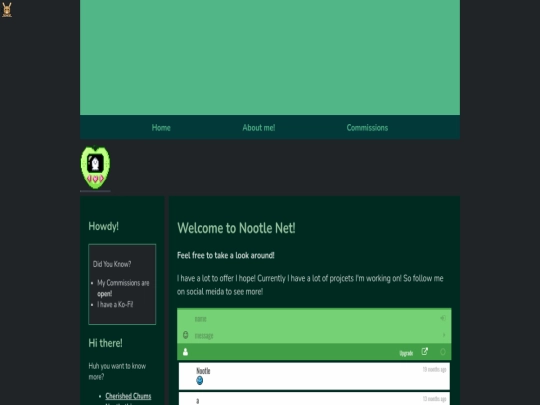The width and height of the screenshot is (540, 405).
Task: Click the blue emoji in Nootle's message
Action: pos(199,381)
